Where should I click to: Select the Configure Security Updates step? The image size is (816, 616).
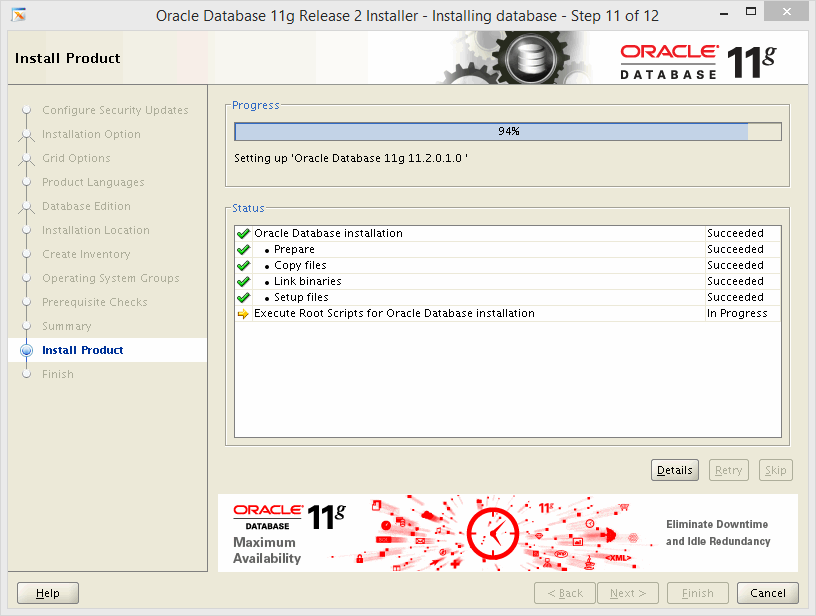(x=115, y=110)
